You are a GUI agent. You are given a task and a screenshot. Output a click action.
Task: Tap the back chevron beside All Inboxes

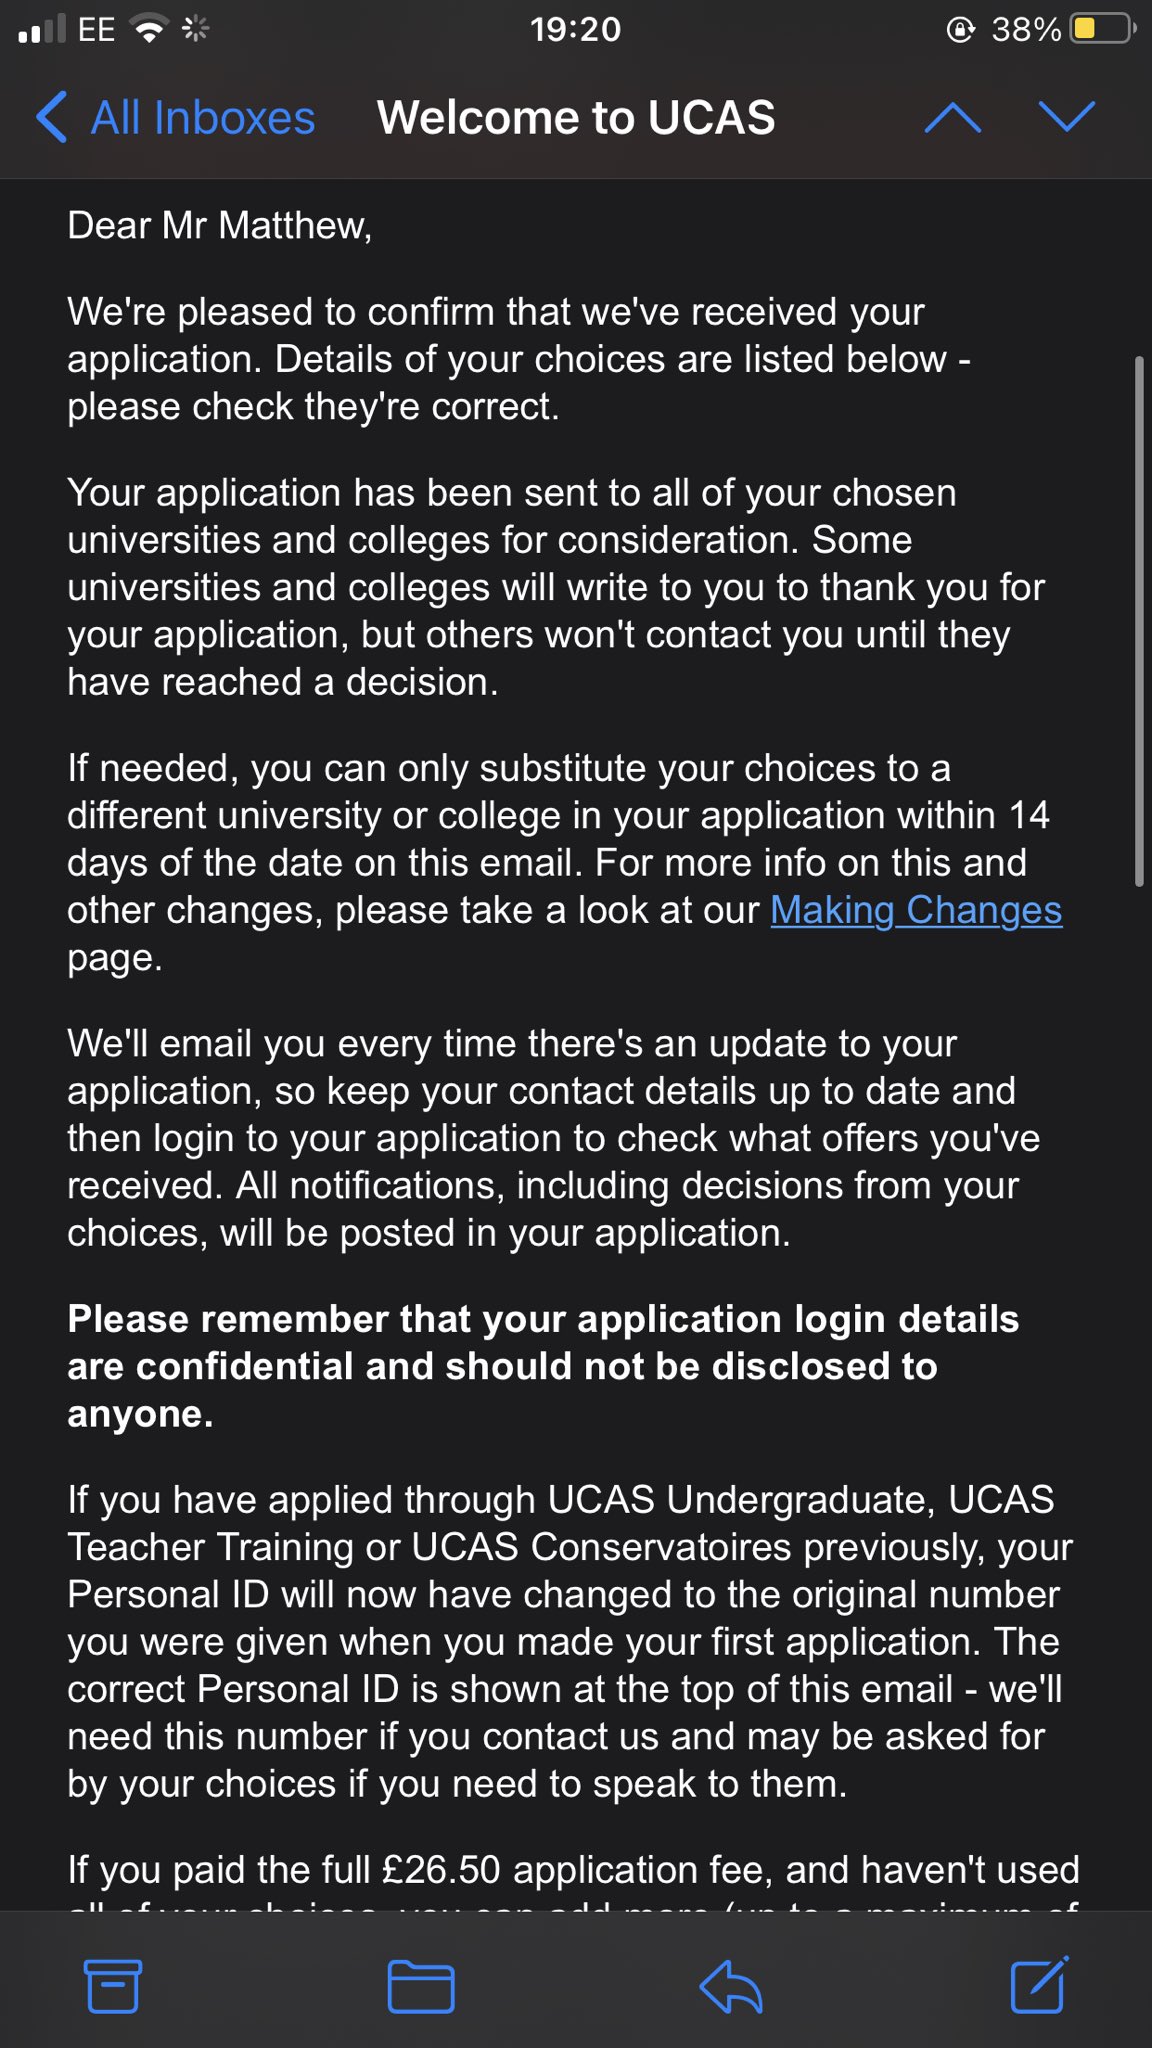coord(52,118)
